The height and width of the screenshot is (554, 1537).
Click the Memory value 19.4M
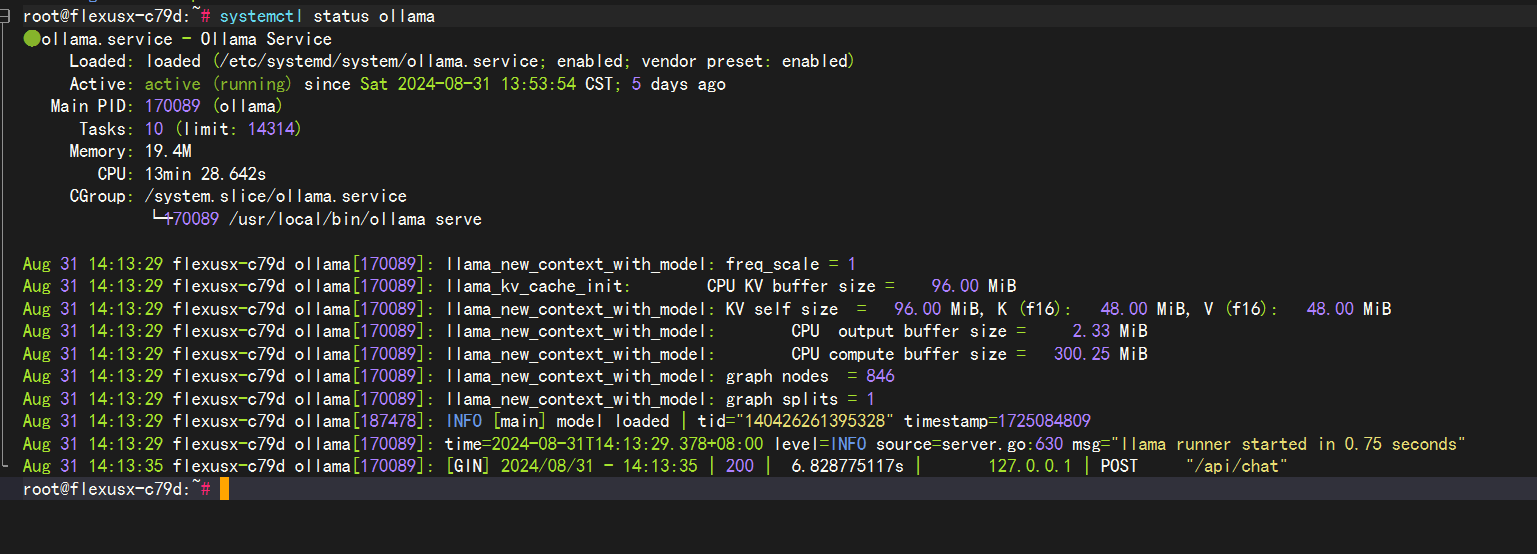(168, 152)
